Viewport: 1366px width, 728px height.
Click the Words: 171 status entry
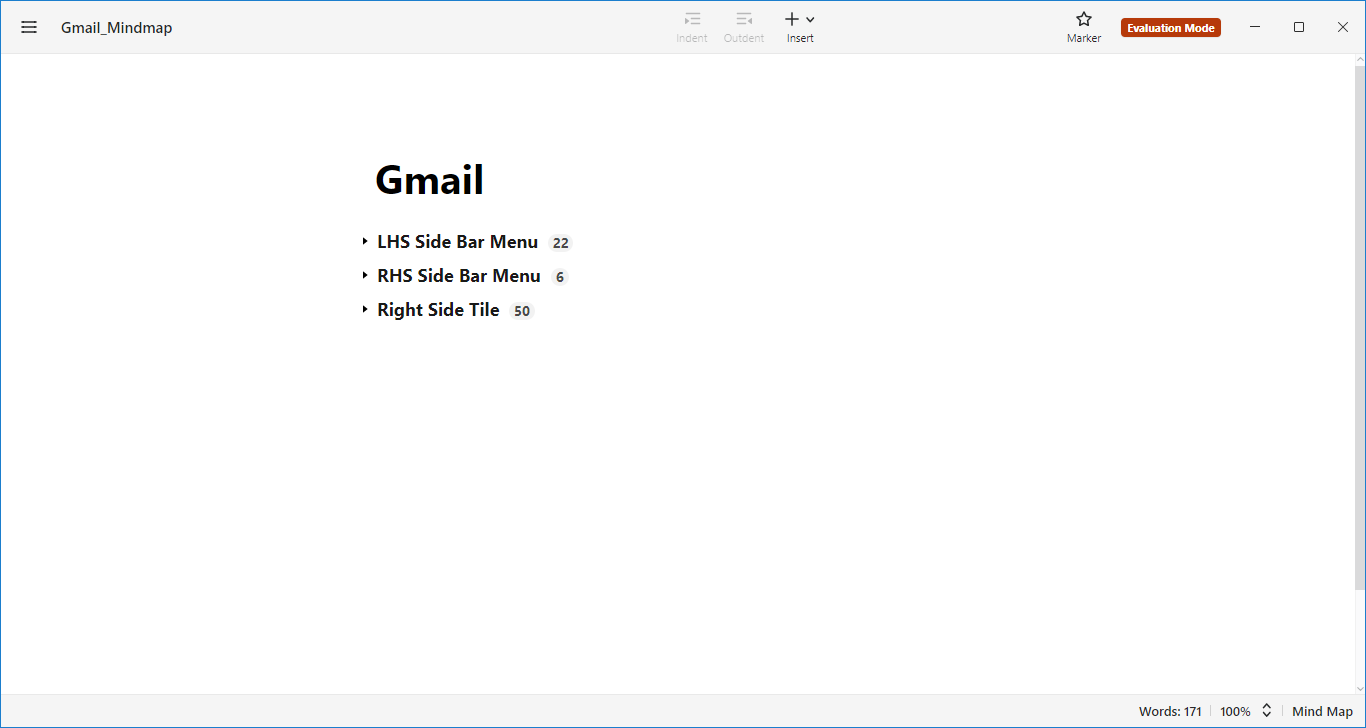tap(1170, 712)
